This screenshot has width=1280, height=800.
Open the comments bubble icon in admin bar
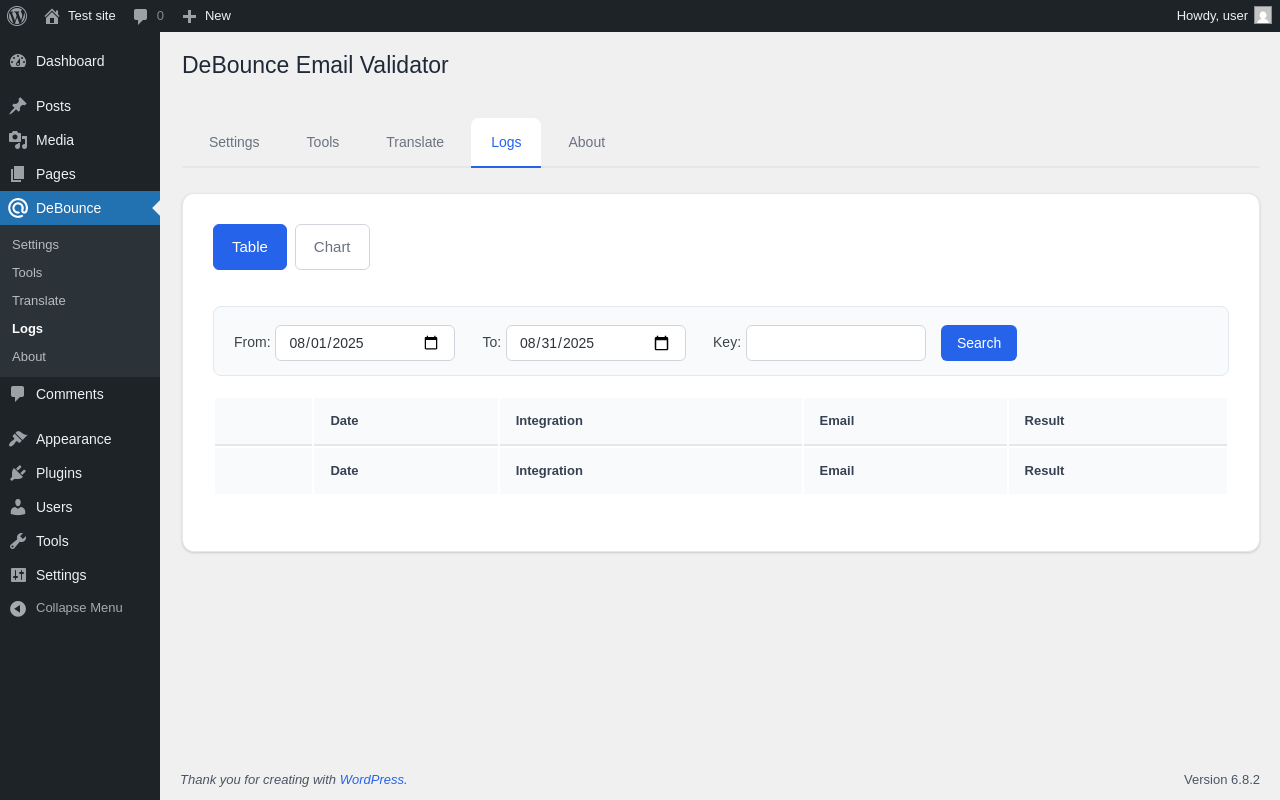(x=141, y=16)
